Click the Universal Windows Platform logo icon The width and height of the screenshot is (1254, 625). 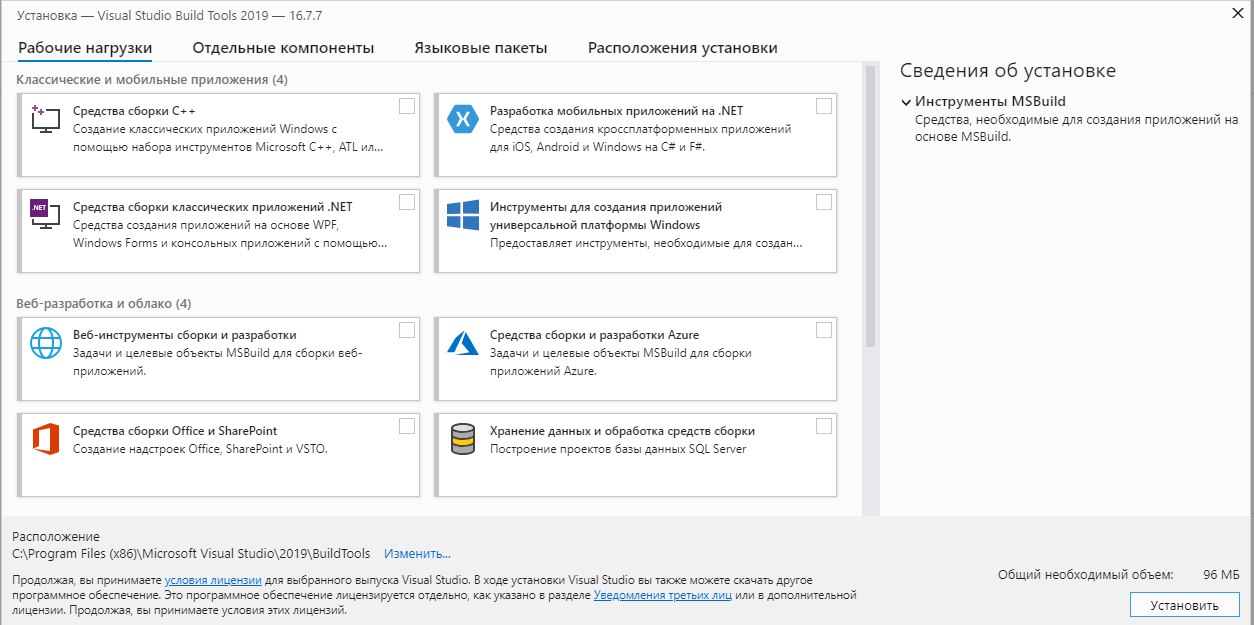pyautogui.click(x=462, y=215)
